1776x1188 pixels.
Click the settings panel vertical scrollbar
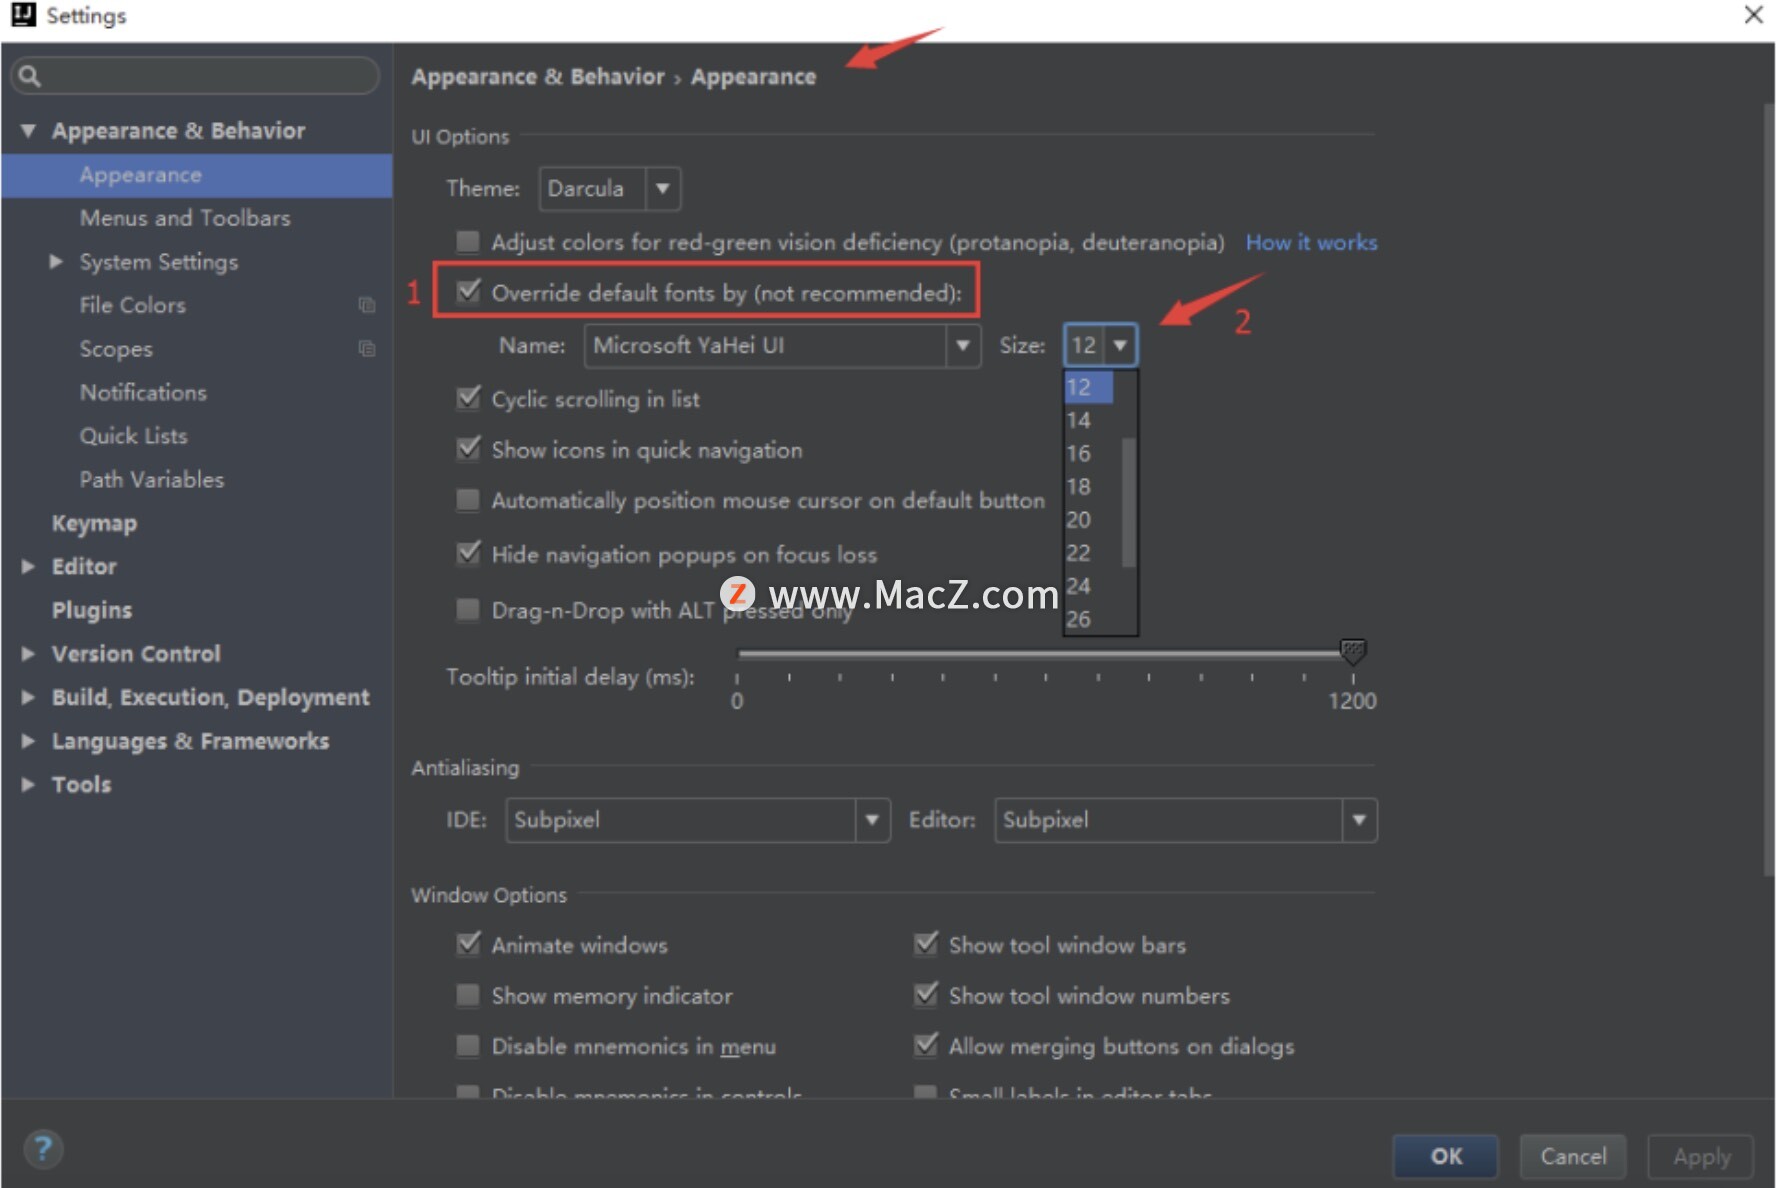click(1767, 490)
